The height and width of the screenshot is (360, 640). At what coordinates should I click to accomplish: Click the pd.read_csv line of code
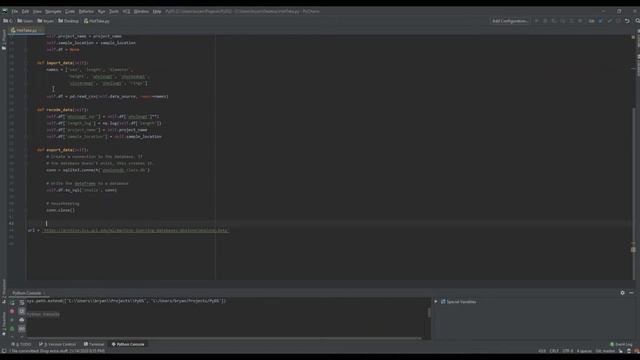click(x=107, y=97)
